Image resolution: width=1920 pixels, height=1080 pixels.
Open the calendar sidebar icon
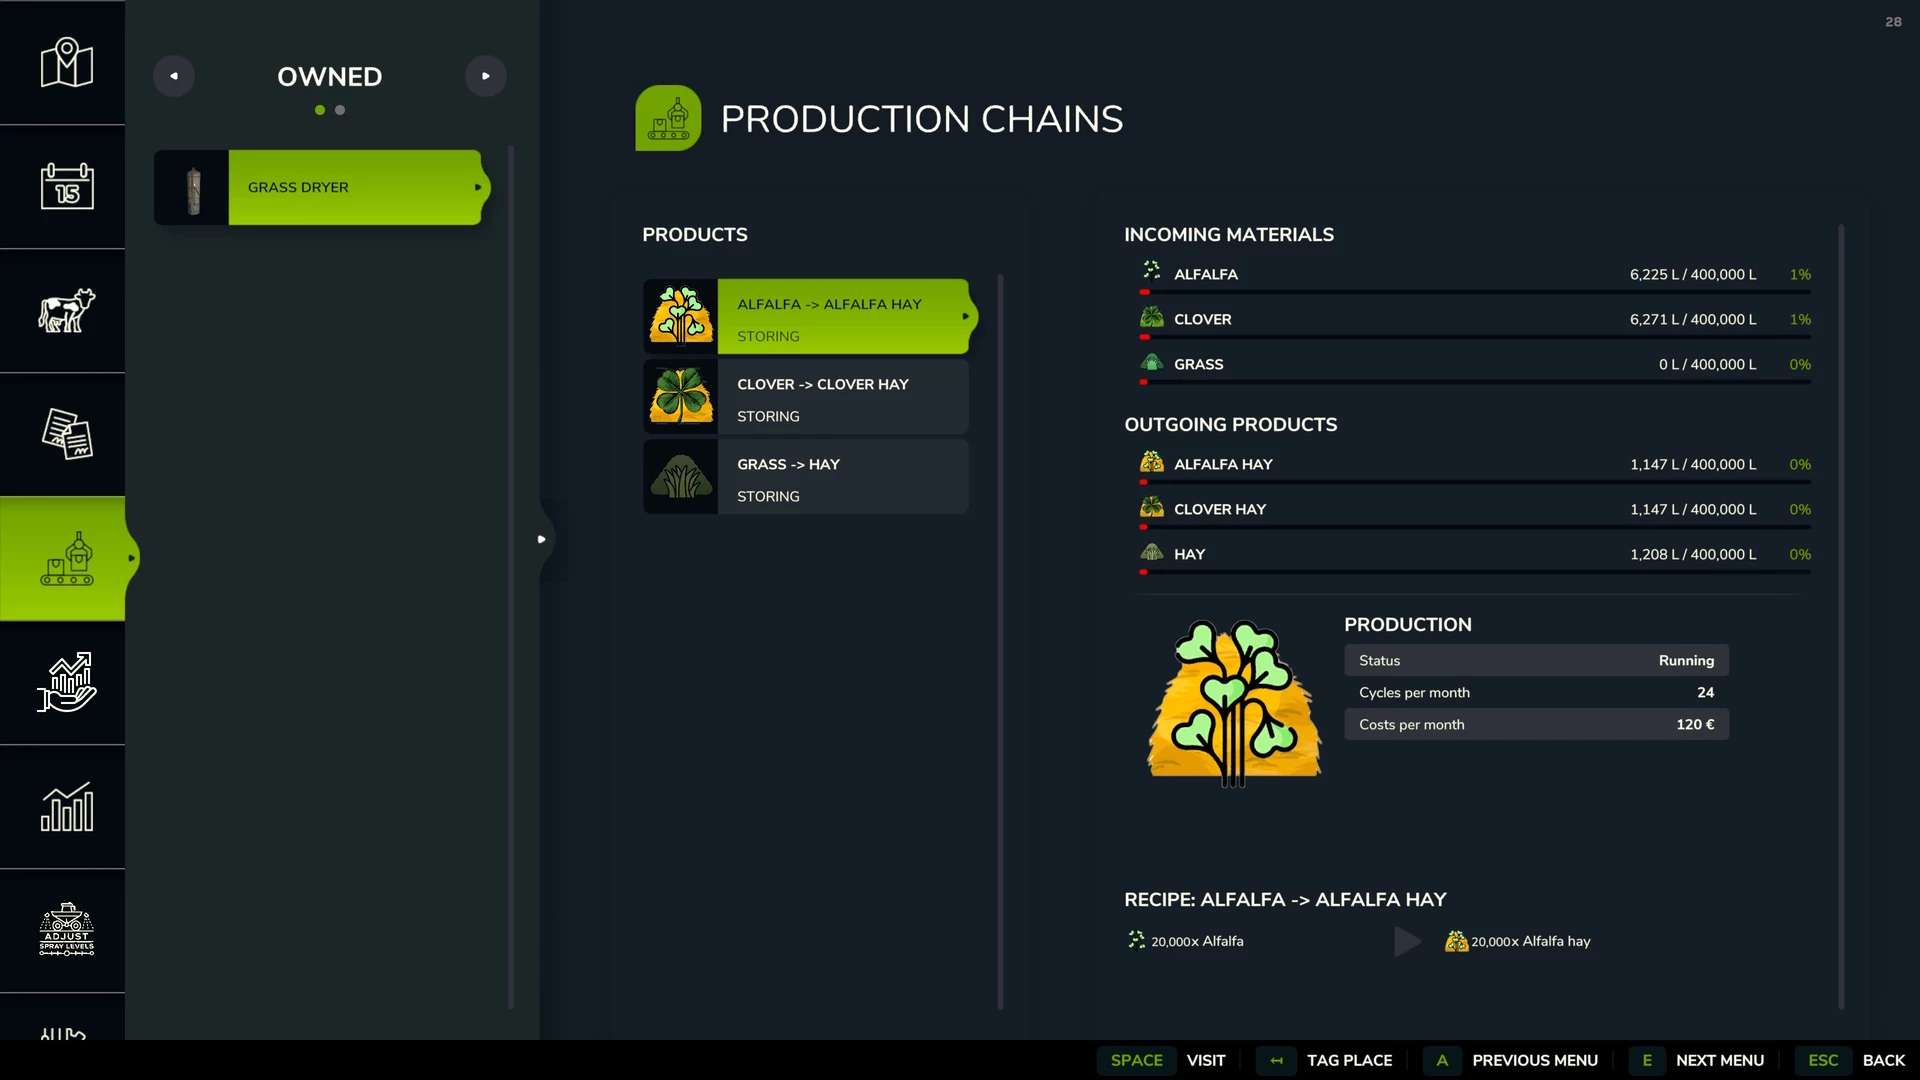[x=66, y=187]
